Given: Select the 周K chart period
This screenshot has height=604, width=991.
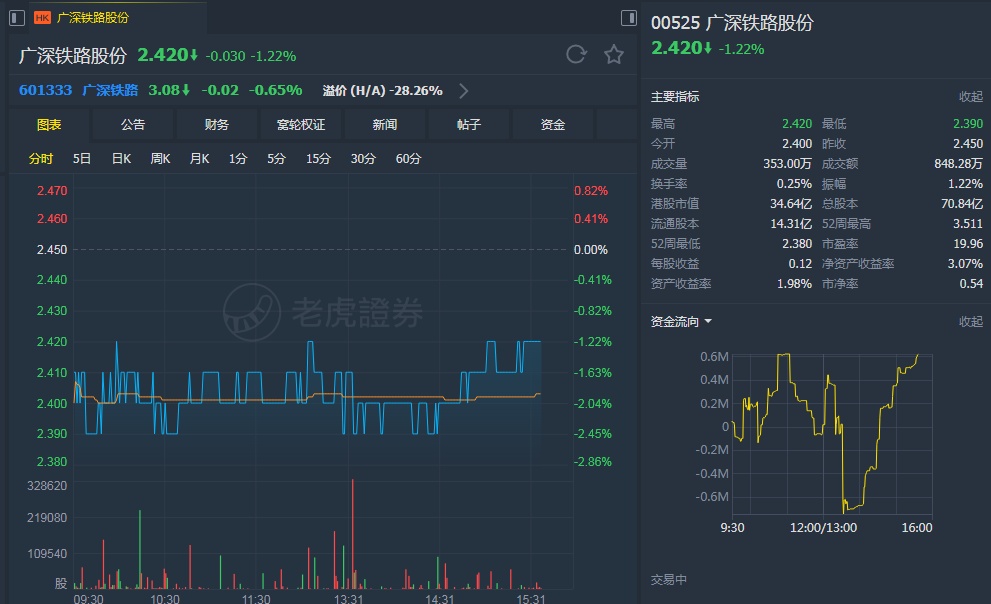Looking at the screenshot, I should click(161, 159).
